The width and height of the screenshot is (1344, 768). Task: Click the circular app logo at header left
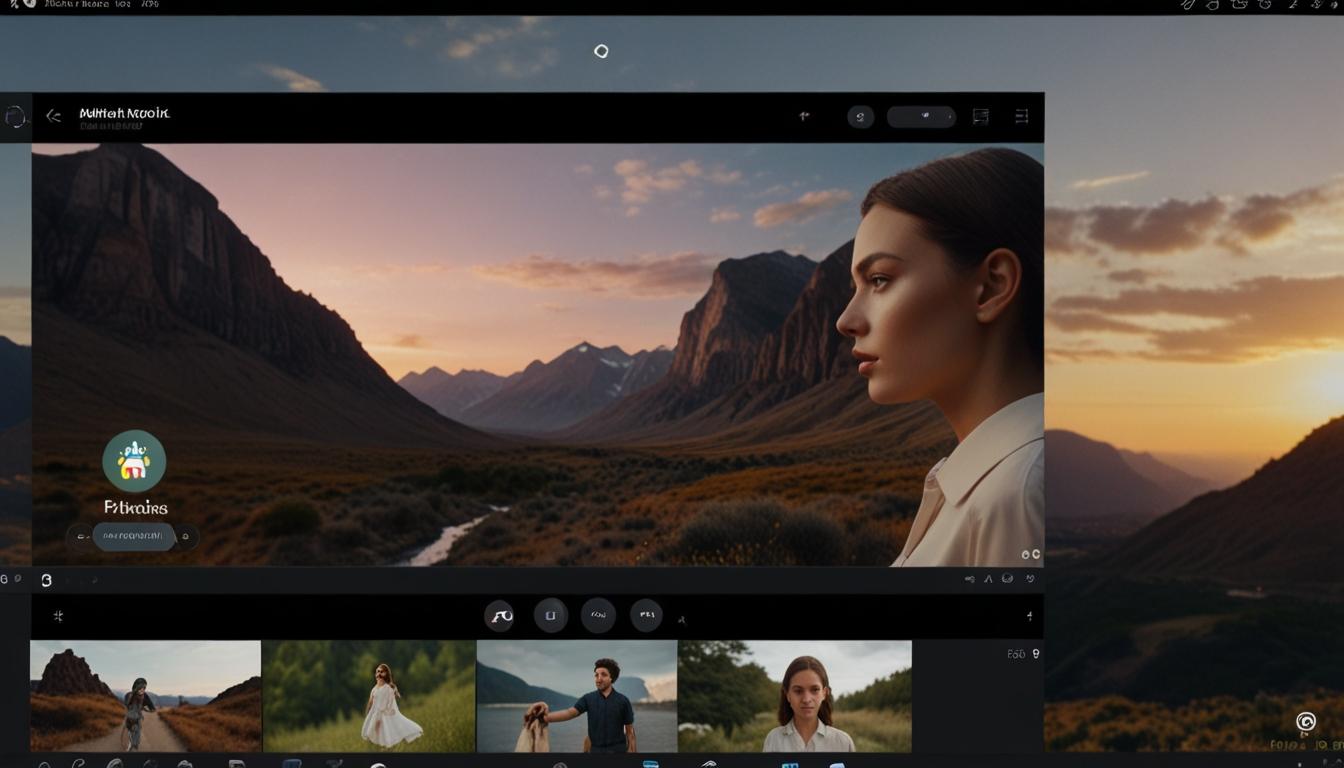coord(14,117)
